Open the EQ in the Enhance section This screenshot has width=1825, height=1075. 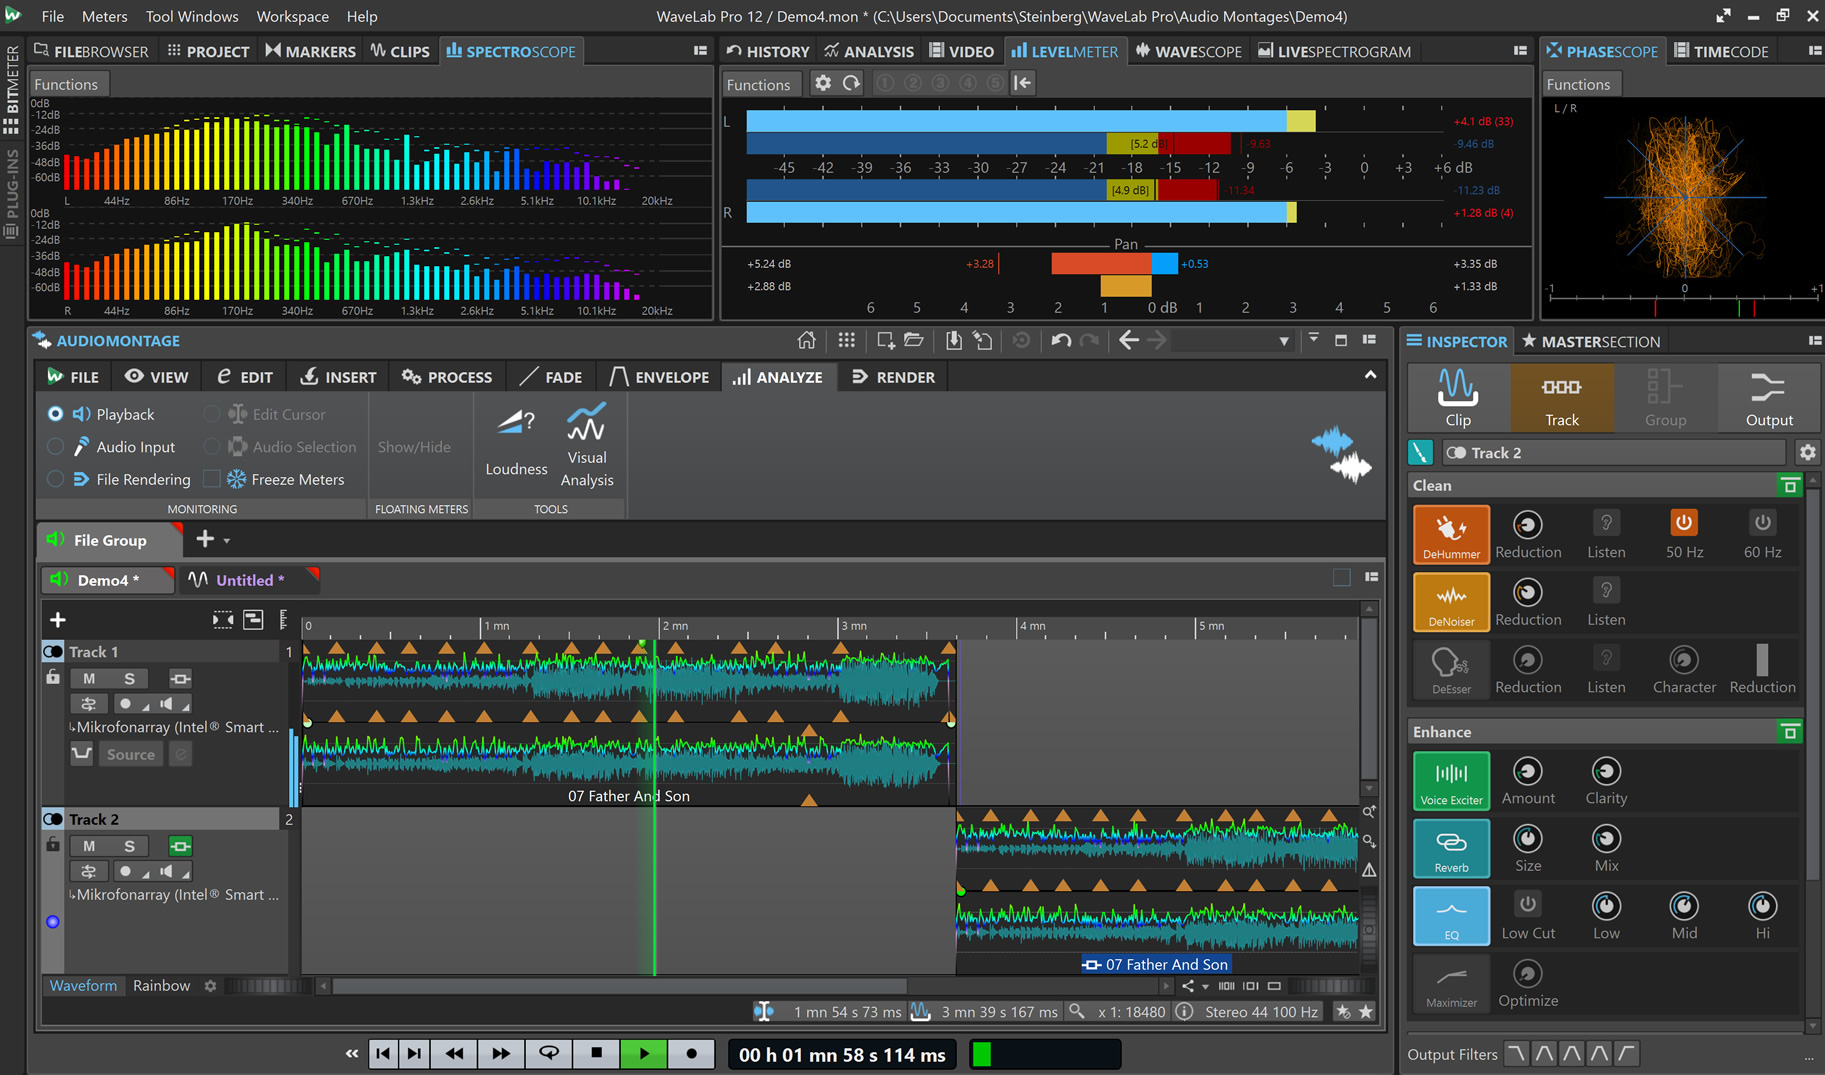[x=1450, y=915]
